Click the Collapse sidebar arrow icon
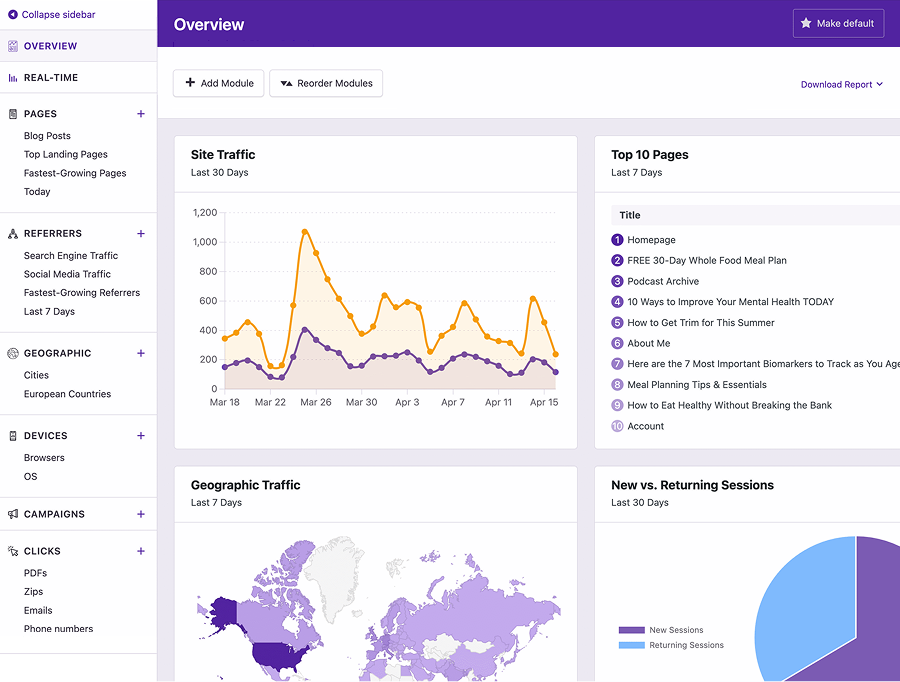The image size is (900, 682). click(13, 14)
